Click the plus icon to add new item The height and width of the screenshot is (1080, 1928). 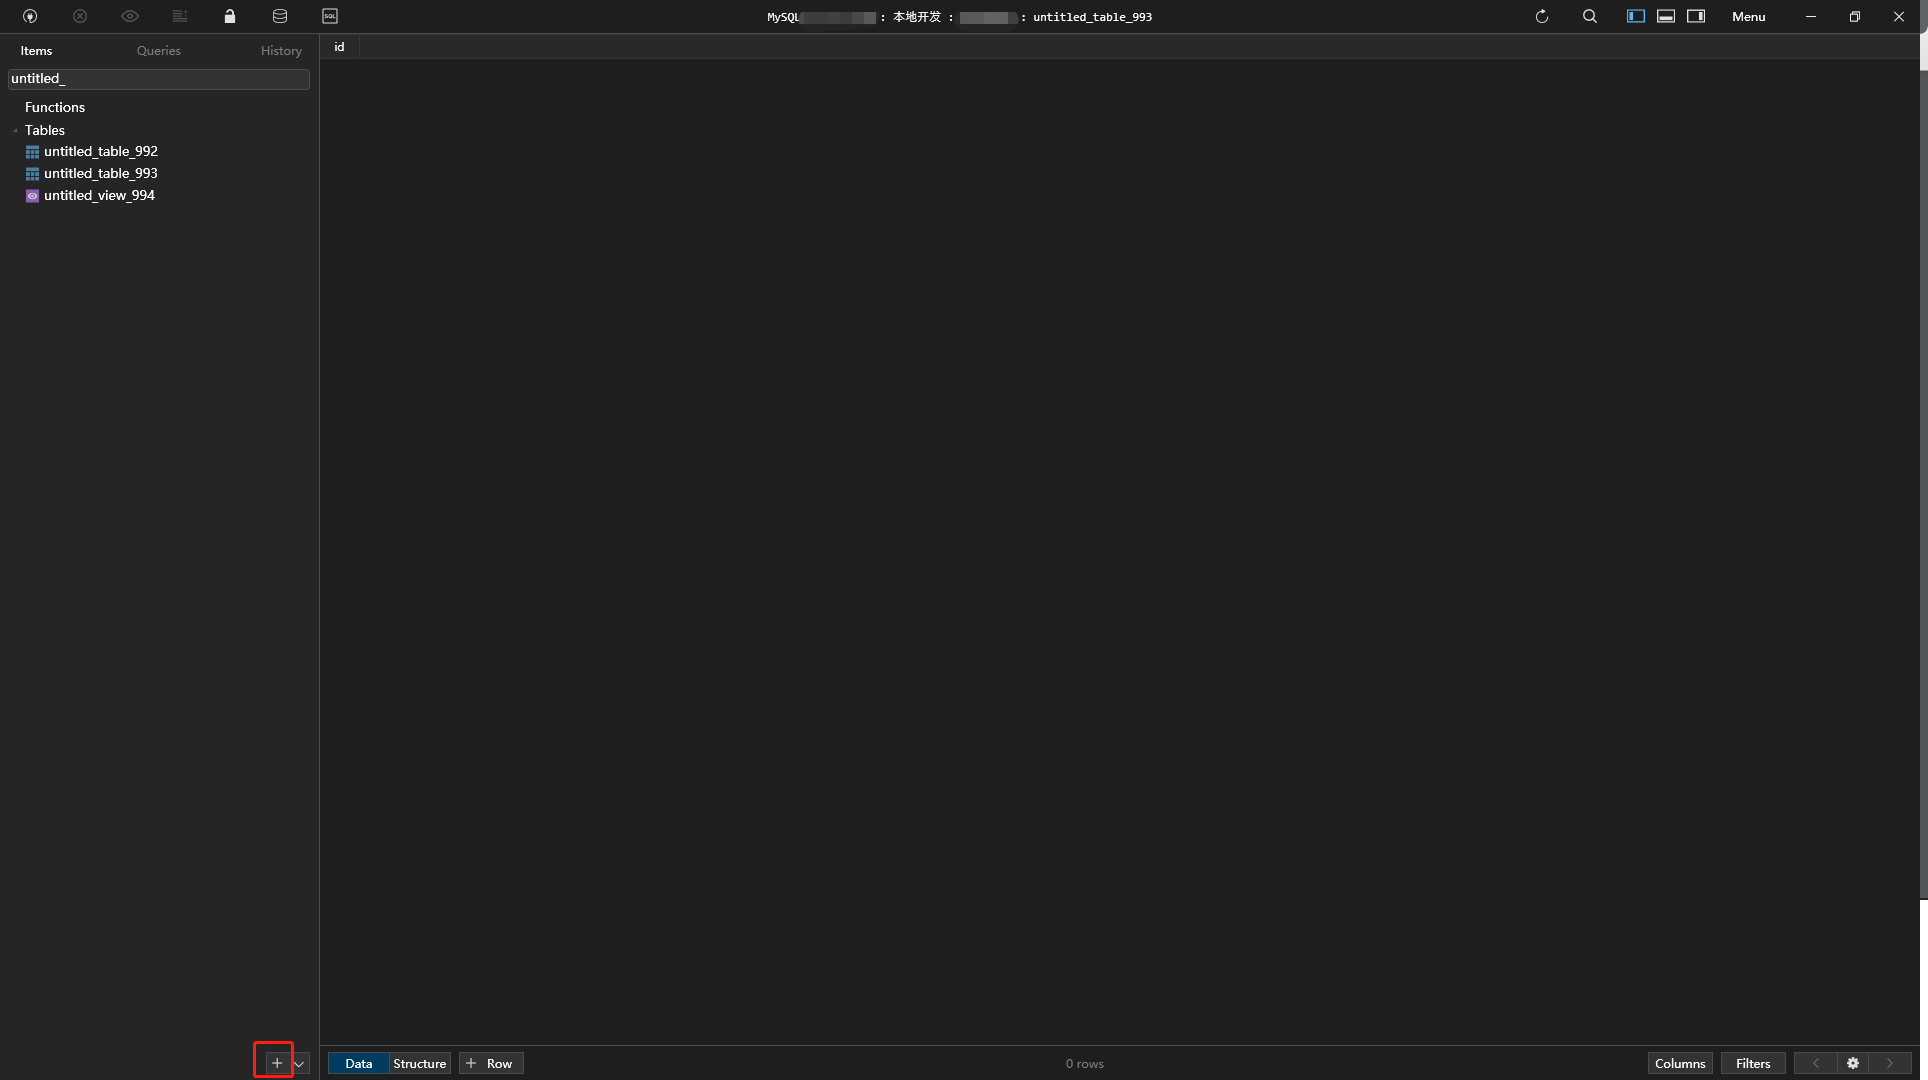[276, 1063]
